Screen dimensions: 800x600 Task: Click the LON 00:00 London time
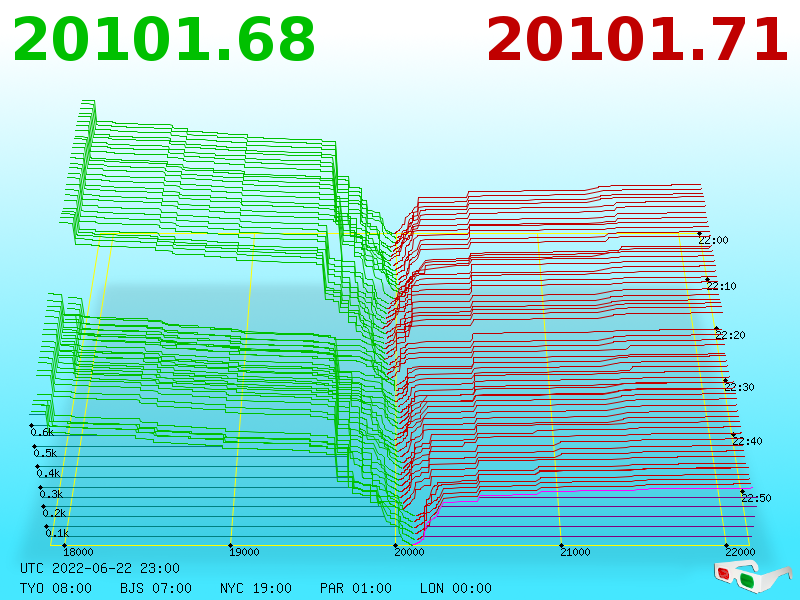[456, 588]
